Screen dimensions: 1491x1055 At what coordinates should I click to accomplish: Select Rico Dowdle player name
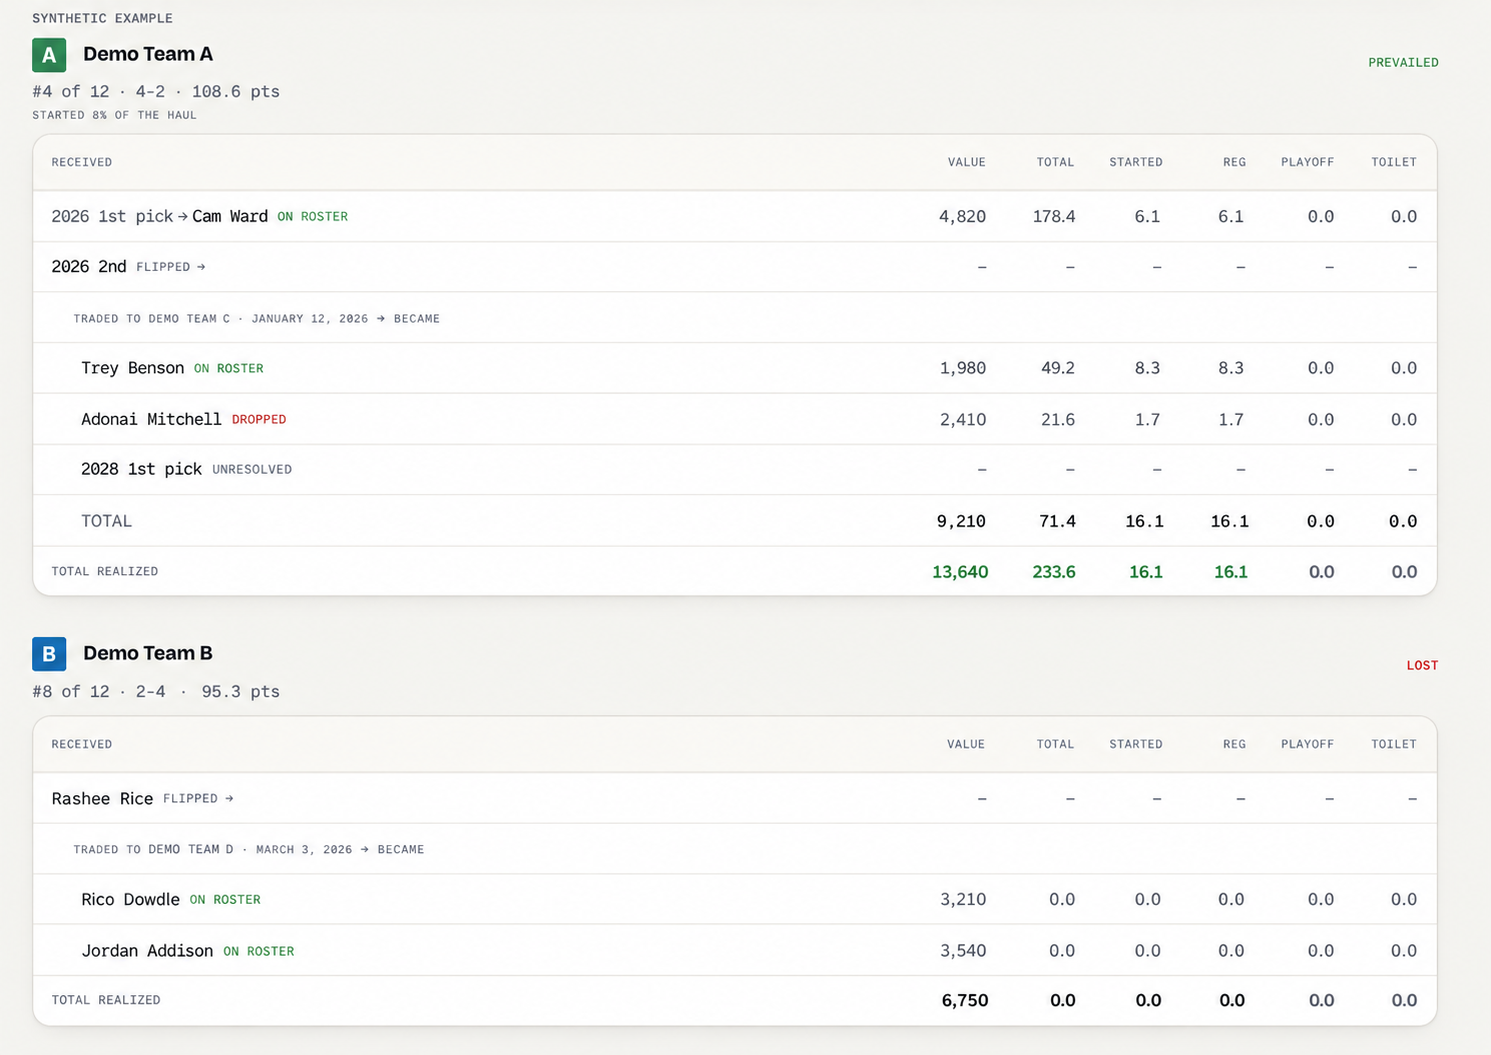point(131,900)
